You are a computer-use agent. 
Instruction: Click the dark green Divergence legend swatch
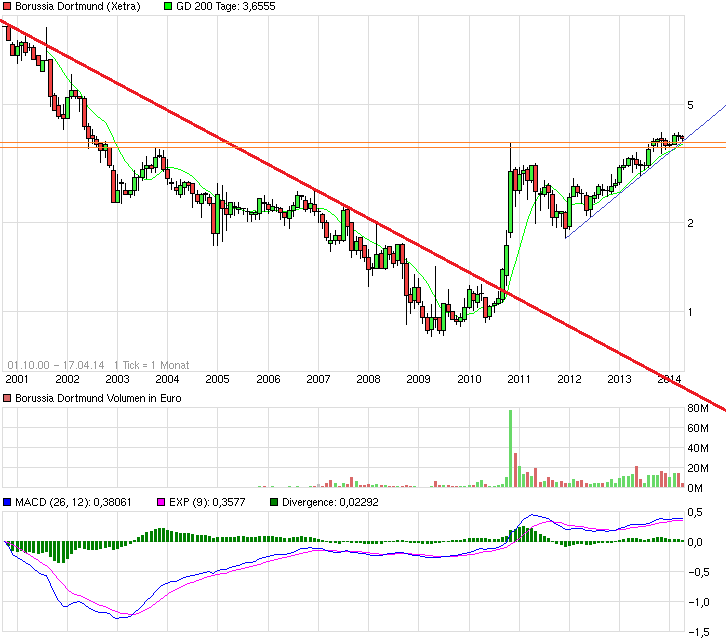274,502
